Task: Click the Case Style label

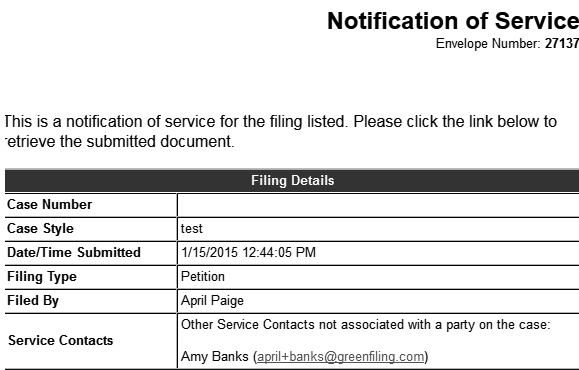Action: [x=40, y=229]
